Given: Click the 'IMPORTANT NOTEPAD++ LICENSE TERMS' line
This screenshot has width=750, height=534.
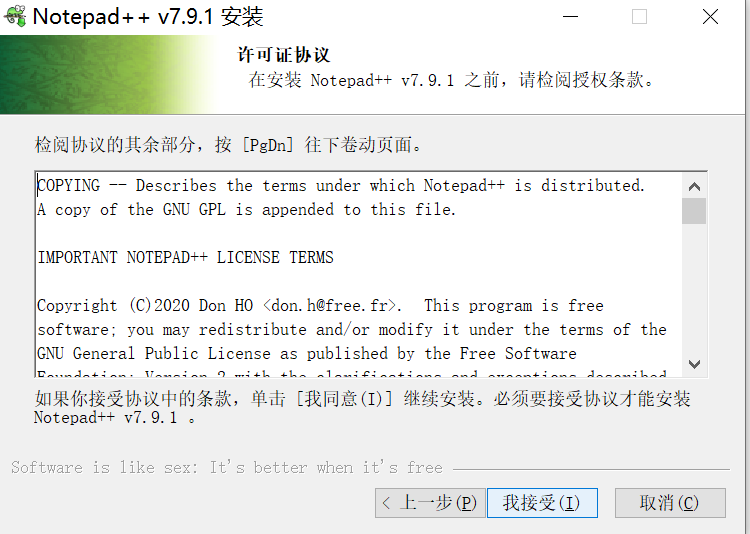Looking at the screenshot, I should pos(186,257).
